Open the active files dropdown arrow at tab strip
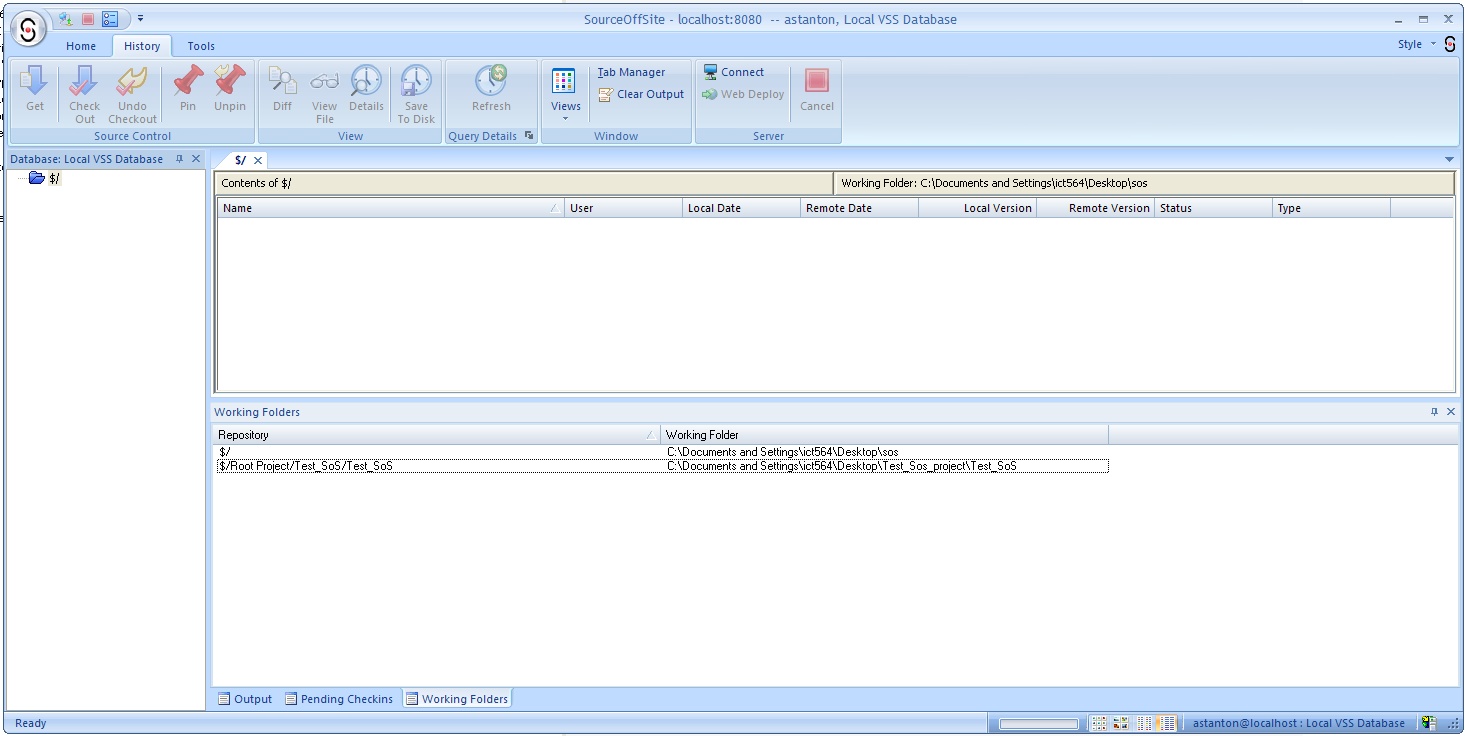 coord(1449,160)
